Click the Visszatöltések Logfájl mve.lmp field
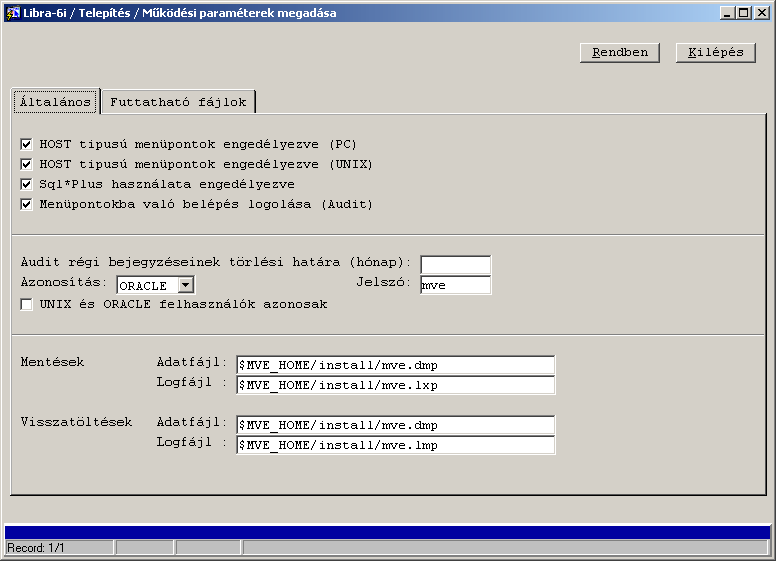The width and height of the screenshot is (776, 561). coord(395,445)
